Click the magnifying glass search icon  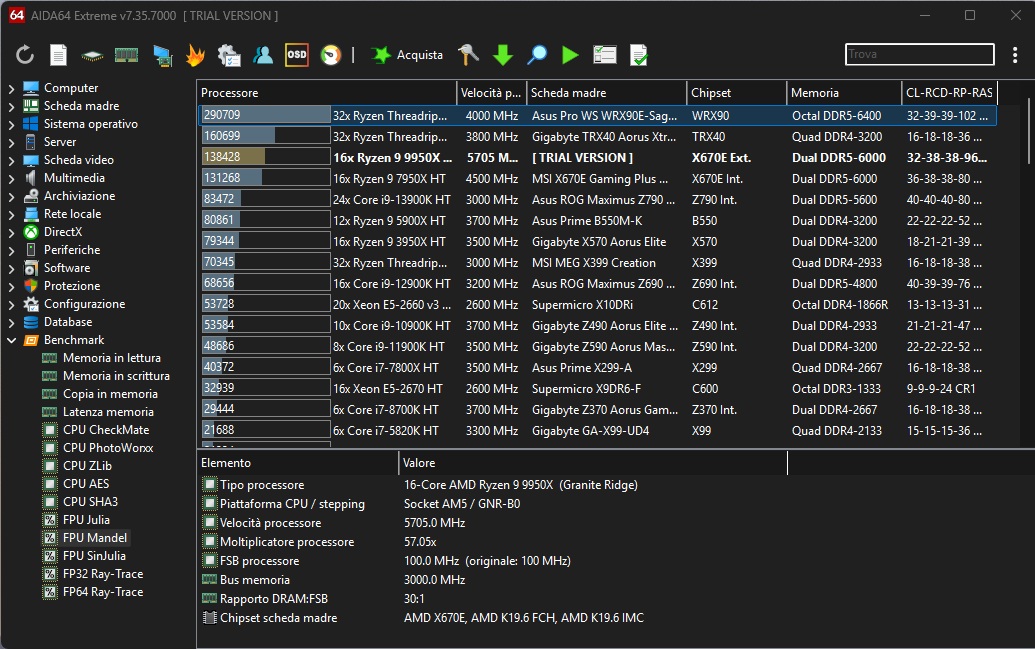click(x=537, y=55)
